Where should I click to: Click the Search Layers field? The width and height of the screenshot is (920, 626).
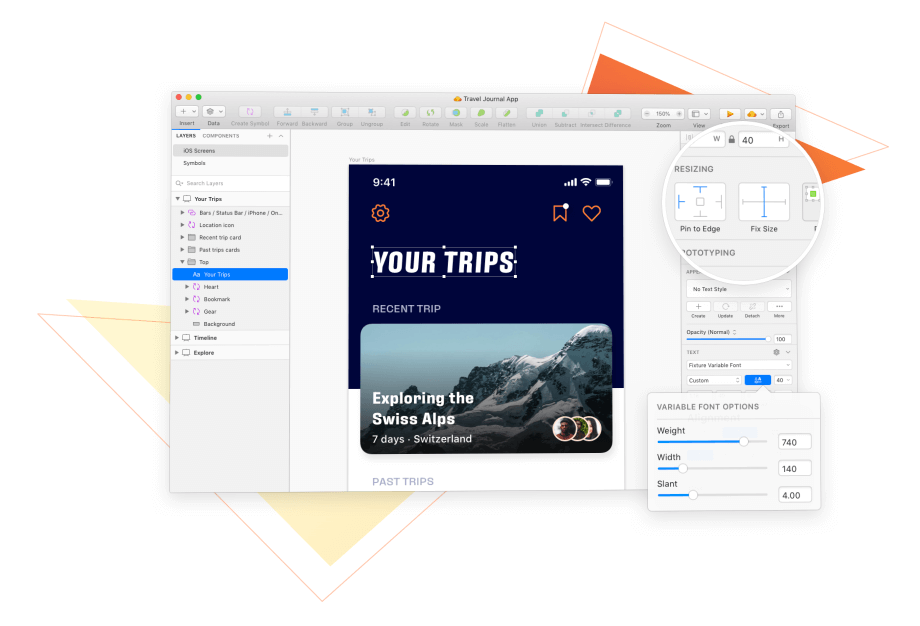[231, 183]
